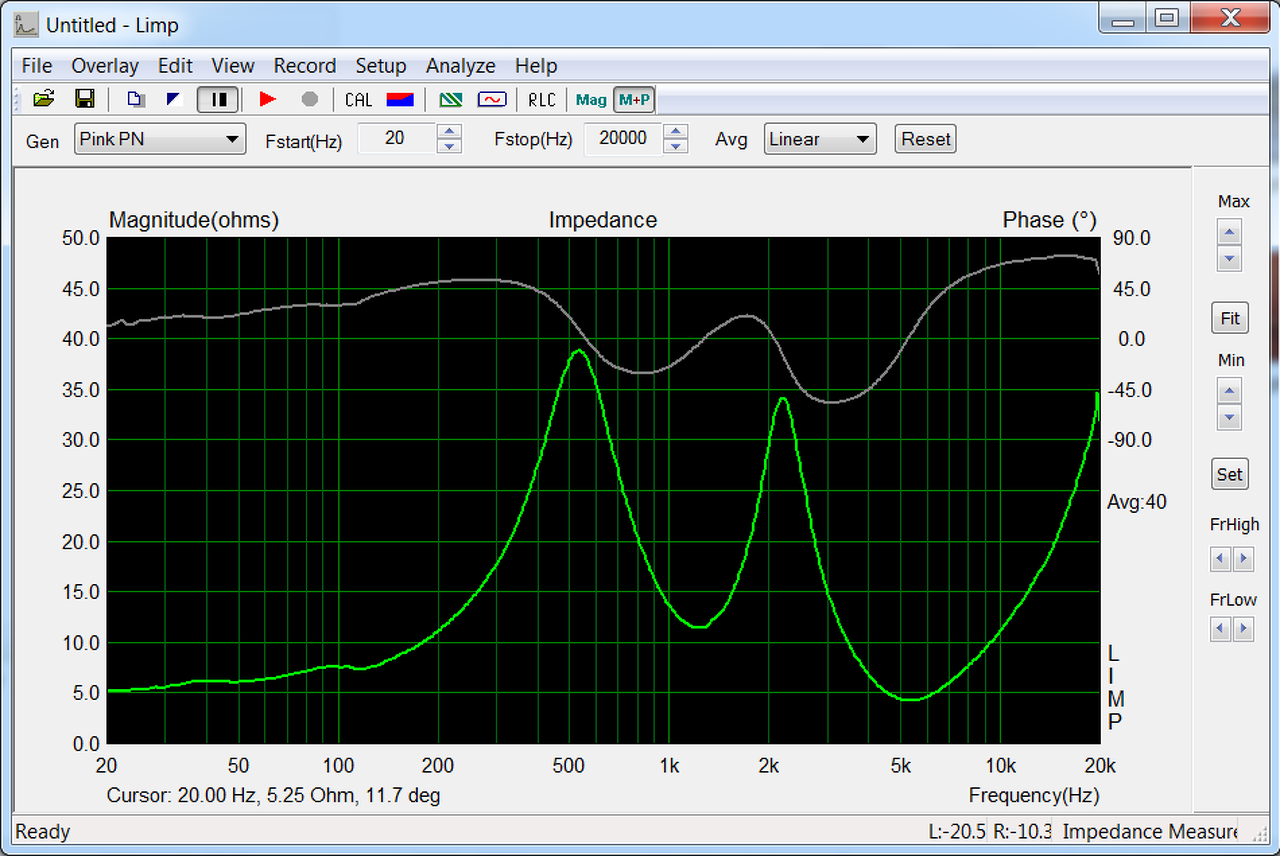This screenshot has height=856, width=1280.
Task: Expand the Pink PN generator dropdown
Action: pos(160,139)
